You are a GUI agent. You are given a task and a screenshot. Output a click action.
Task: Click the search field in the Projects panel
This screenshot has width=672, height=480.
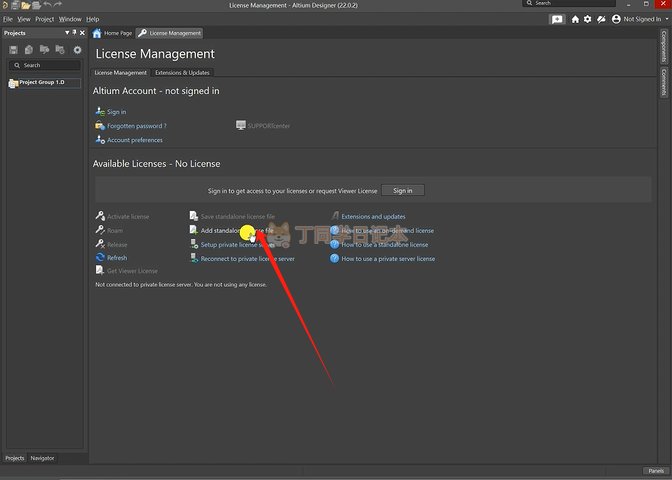pos(45,65)
